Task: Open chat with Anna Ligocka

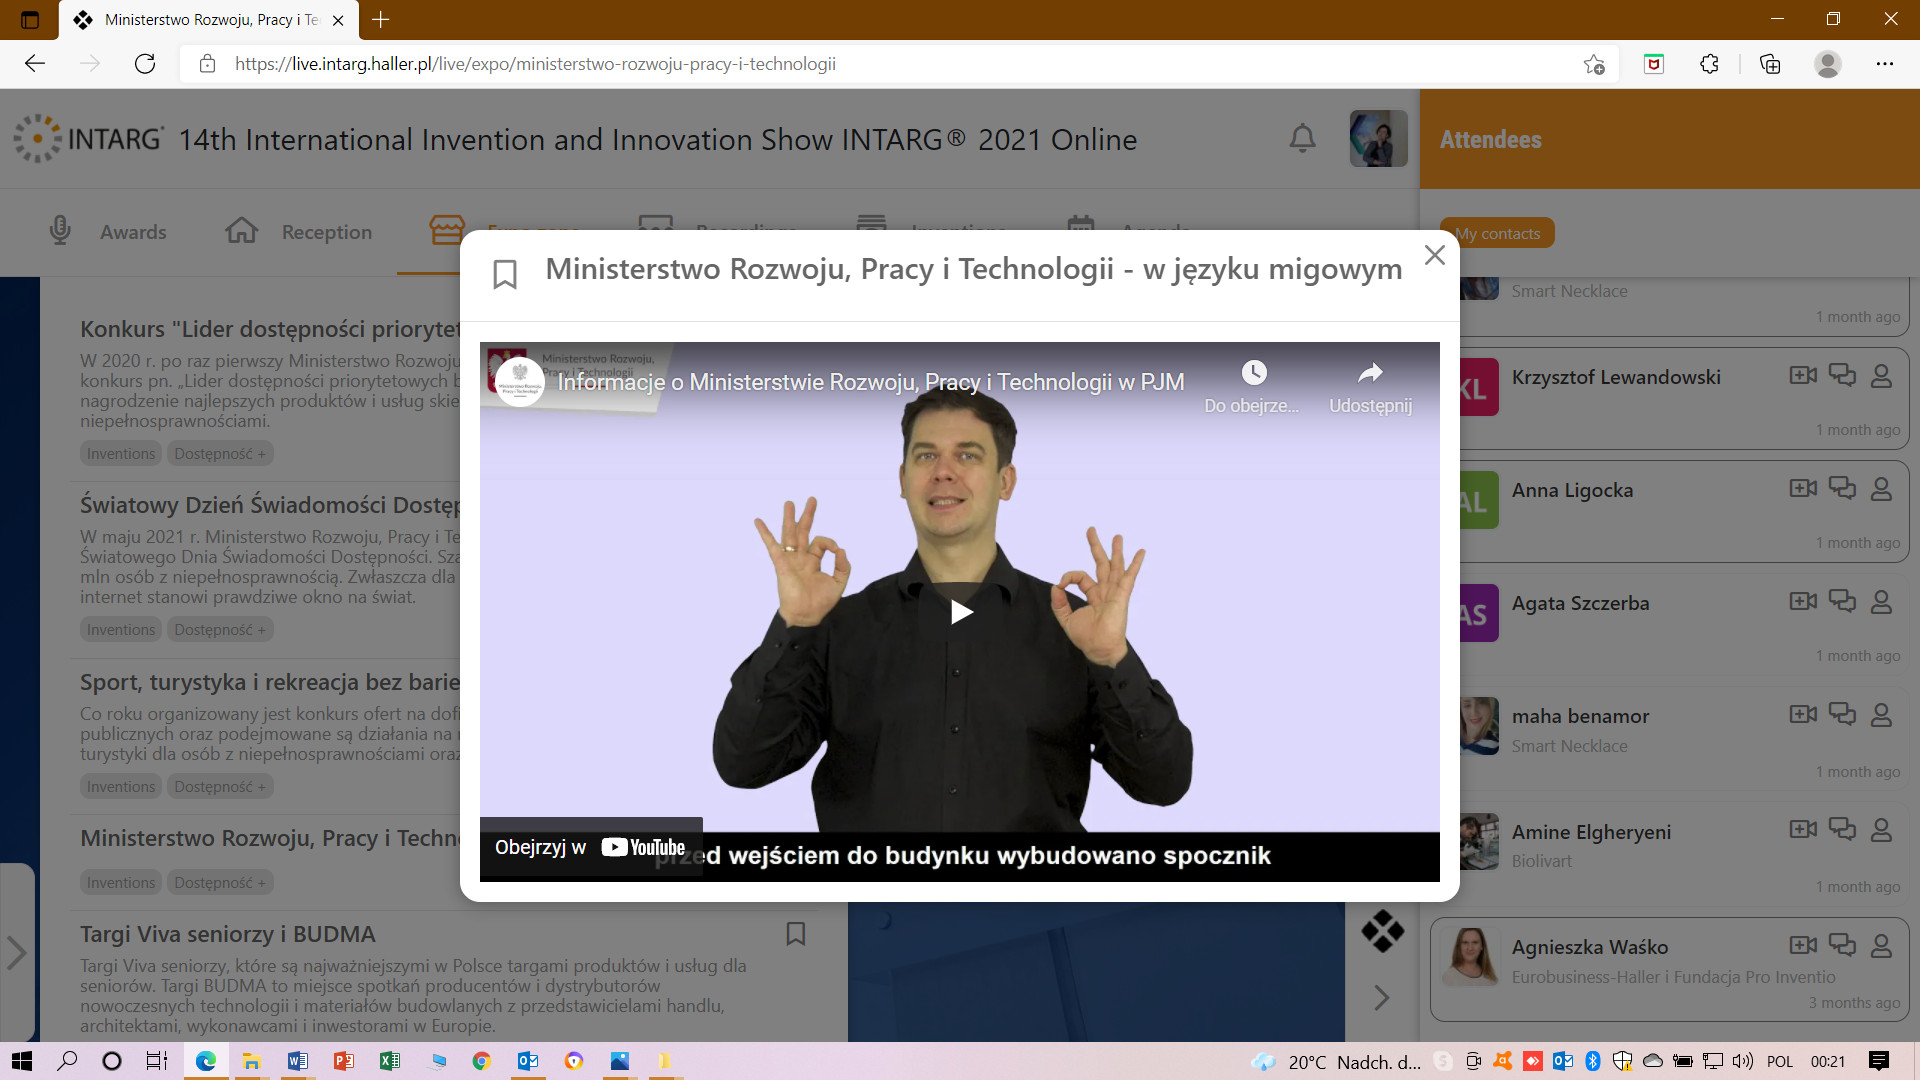Action: tap(1842, 488)
